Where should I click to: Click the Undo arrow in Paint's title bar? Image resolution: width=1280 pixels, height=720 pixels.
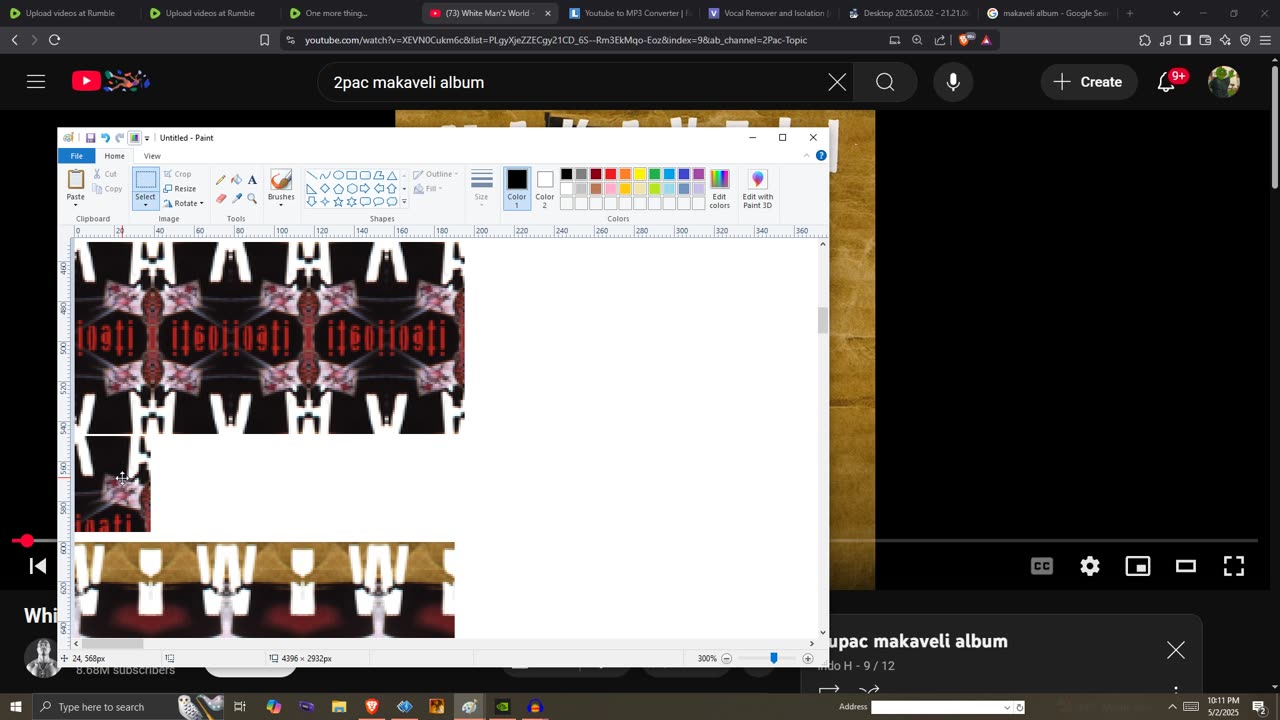click(x=105, y=138)
